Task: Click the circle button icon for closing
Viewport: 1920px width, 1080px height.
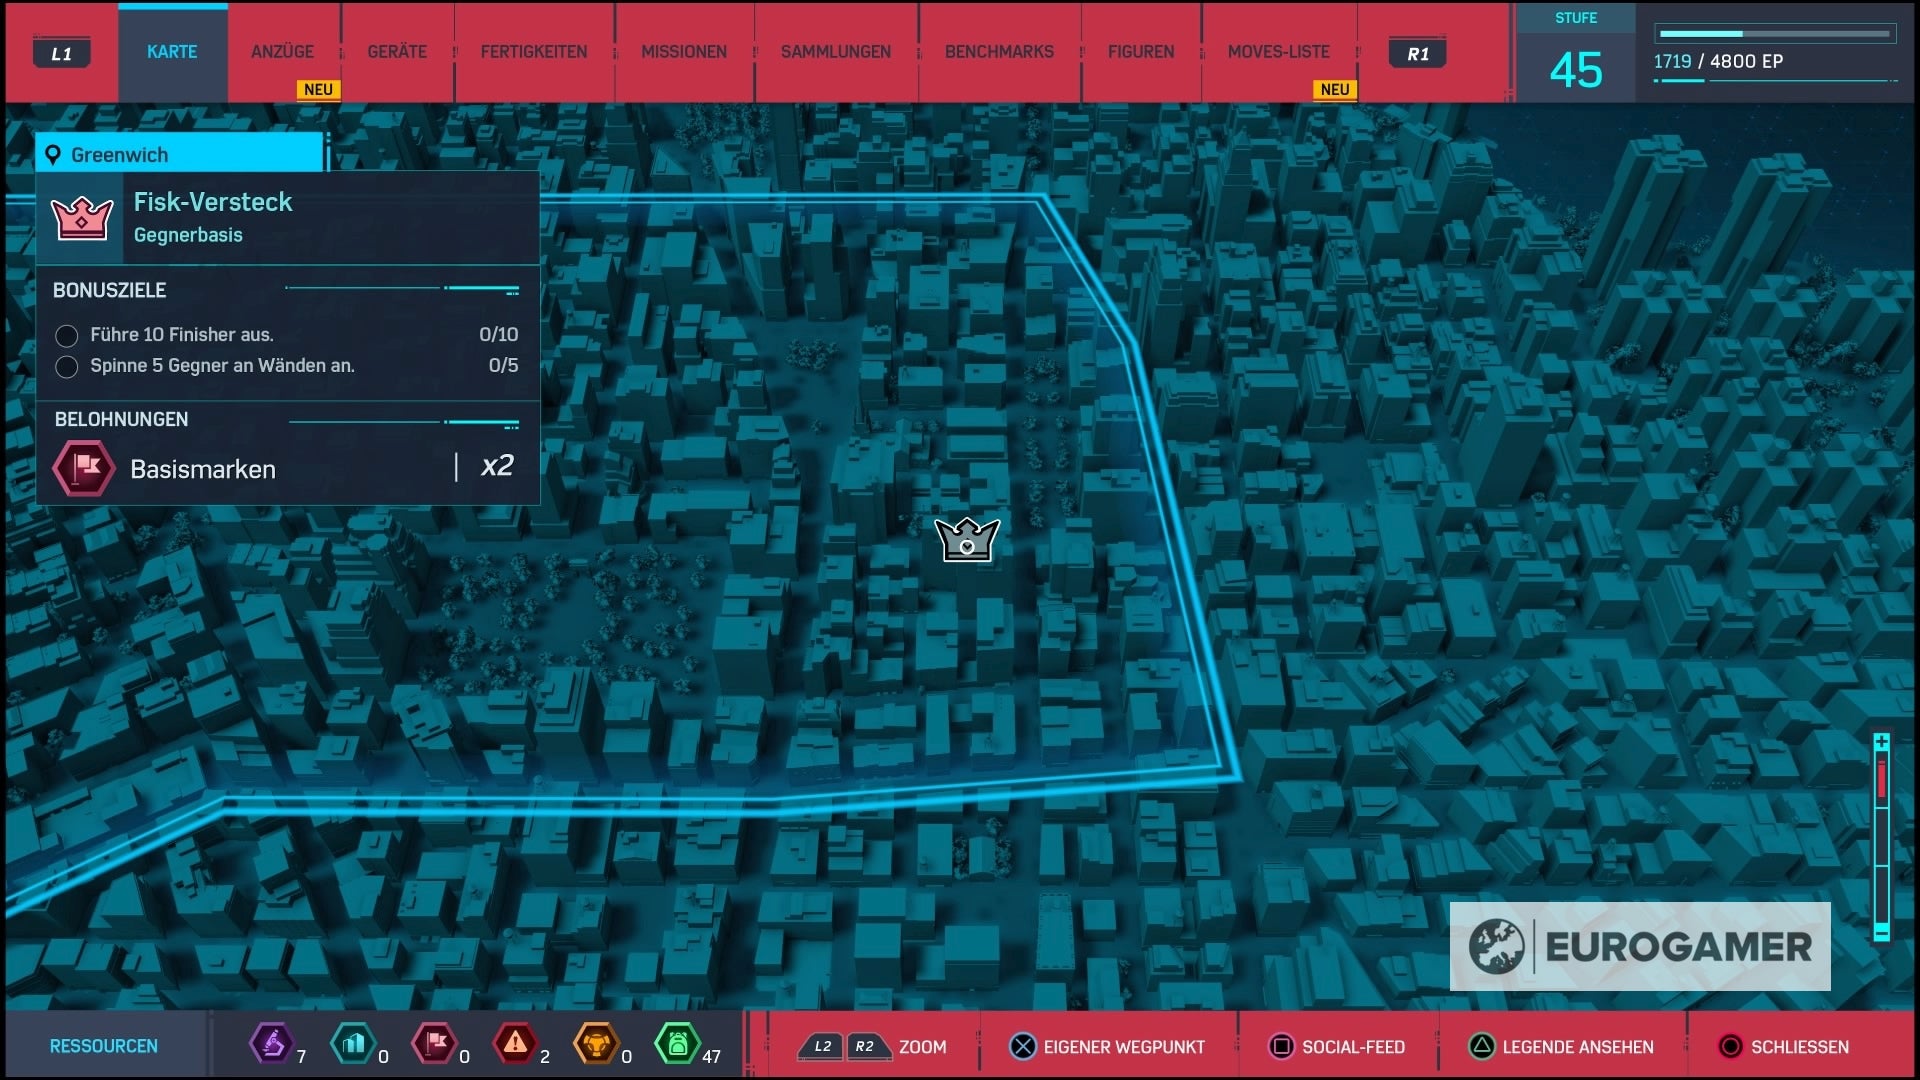Action: coord(1730,1047)
